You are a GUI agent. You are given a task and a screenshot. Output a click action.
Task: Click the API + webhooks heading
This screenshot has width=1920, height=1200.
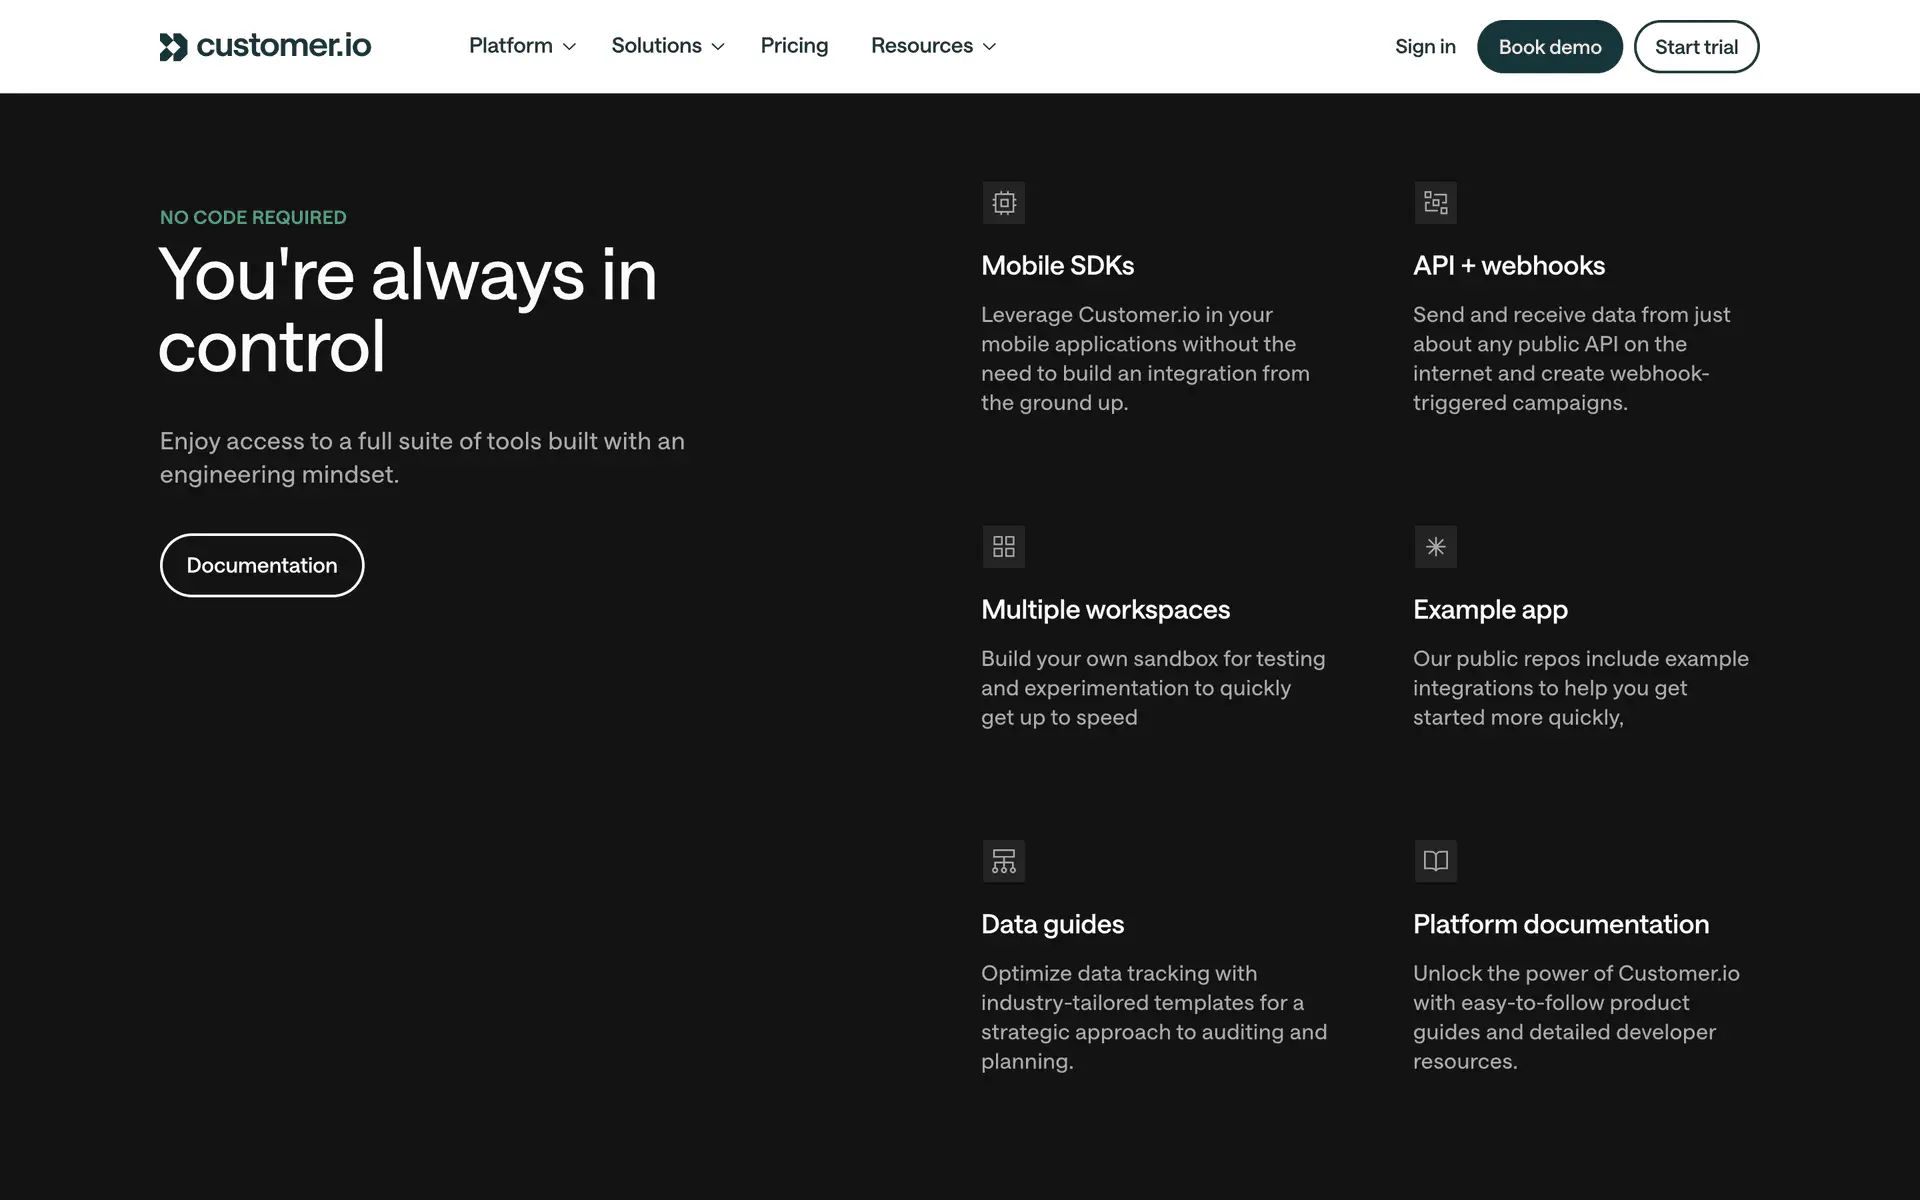coord(1508,266)
